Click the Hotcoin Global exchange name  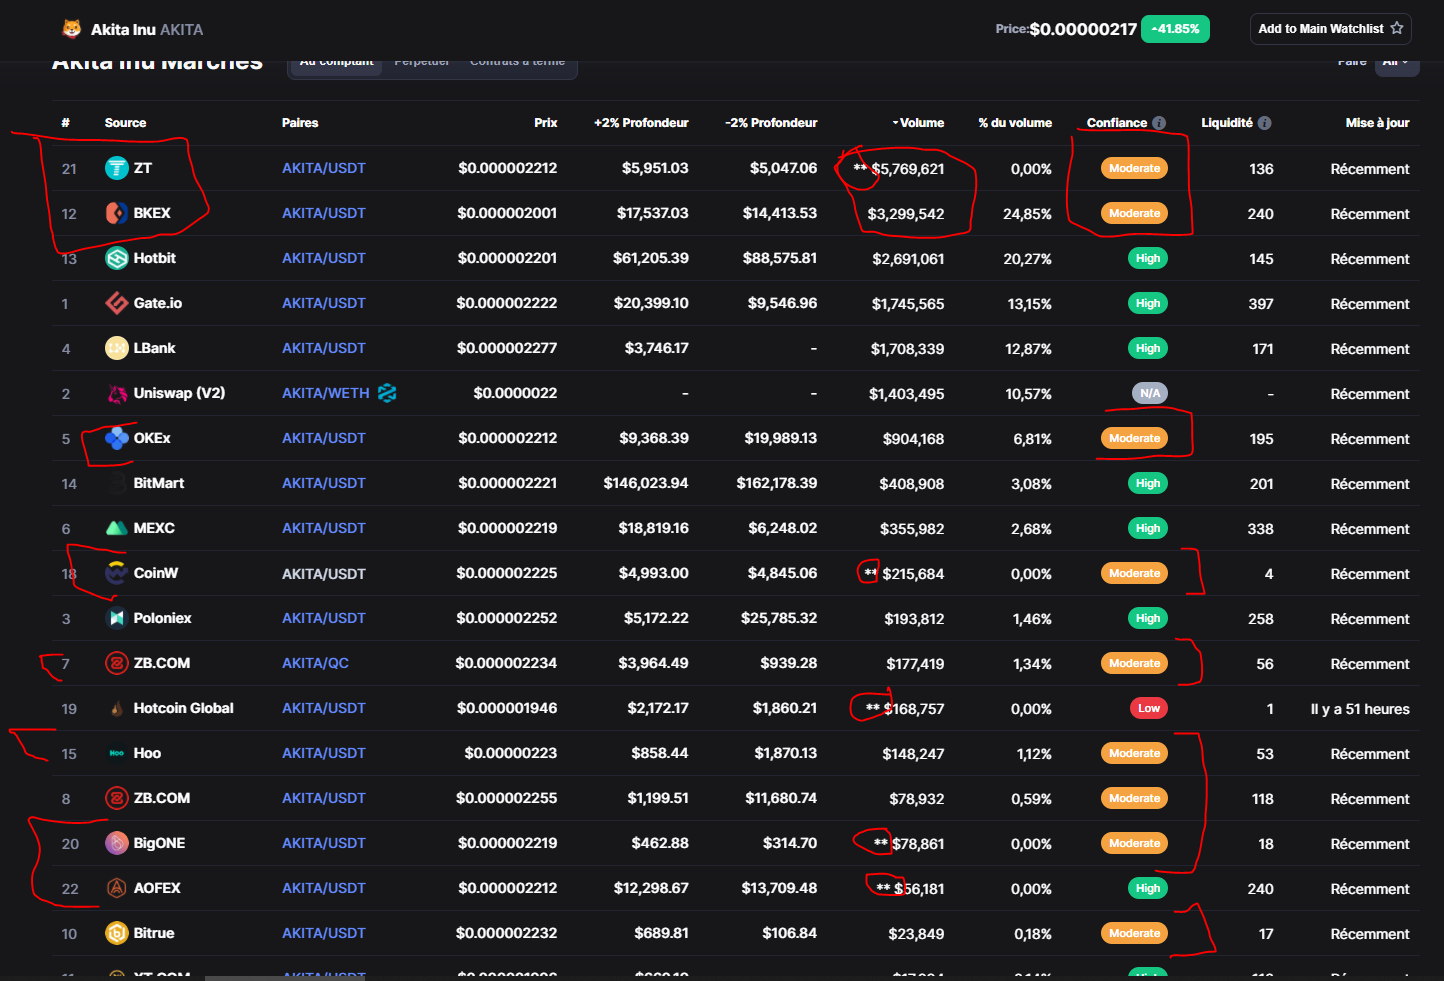pos(184,708)
